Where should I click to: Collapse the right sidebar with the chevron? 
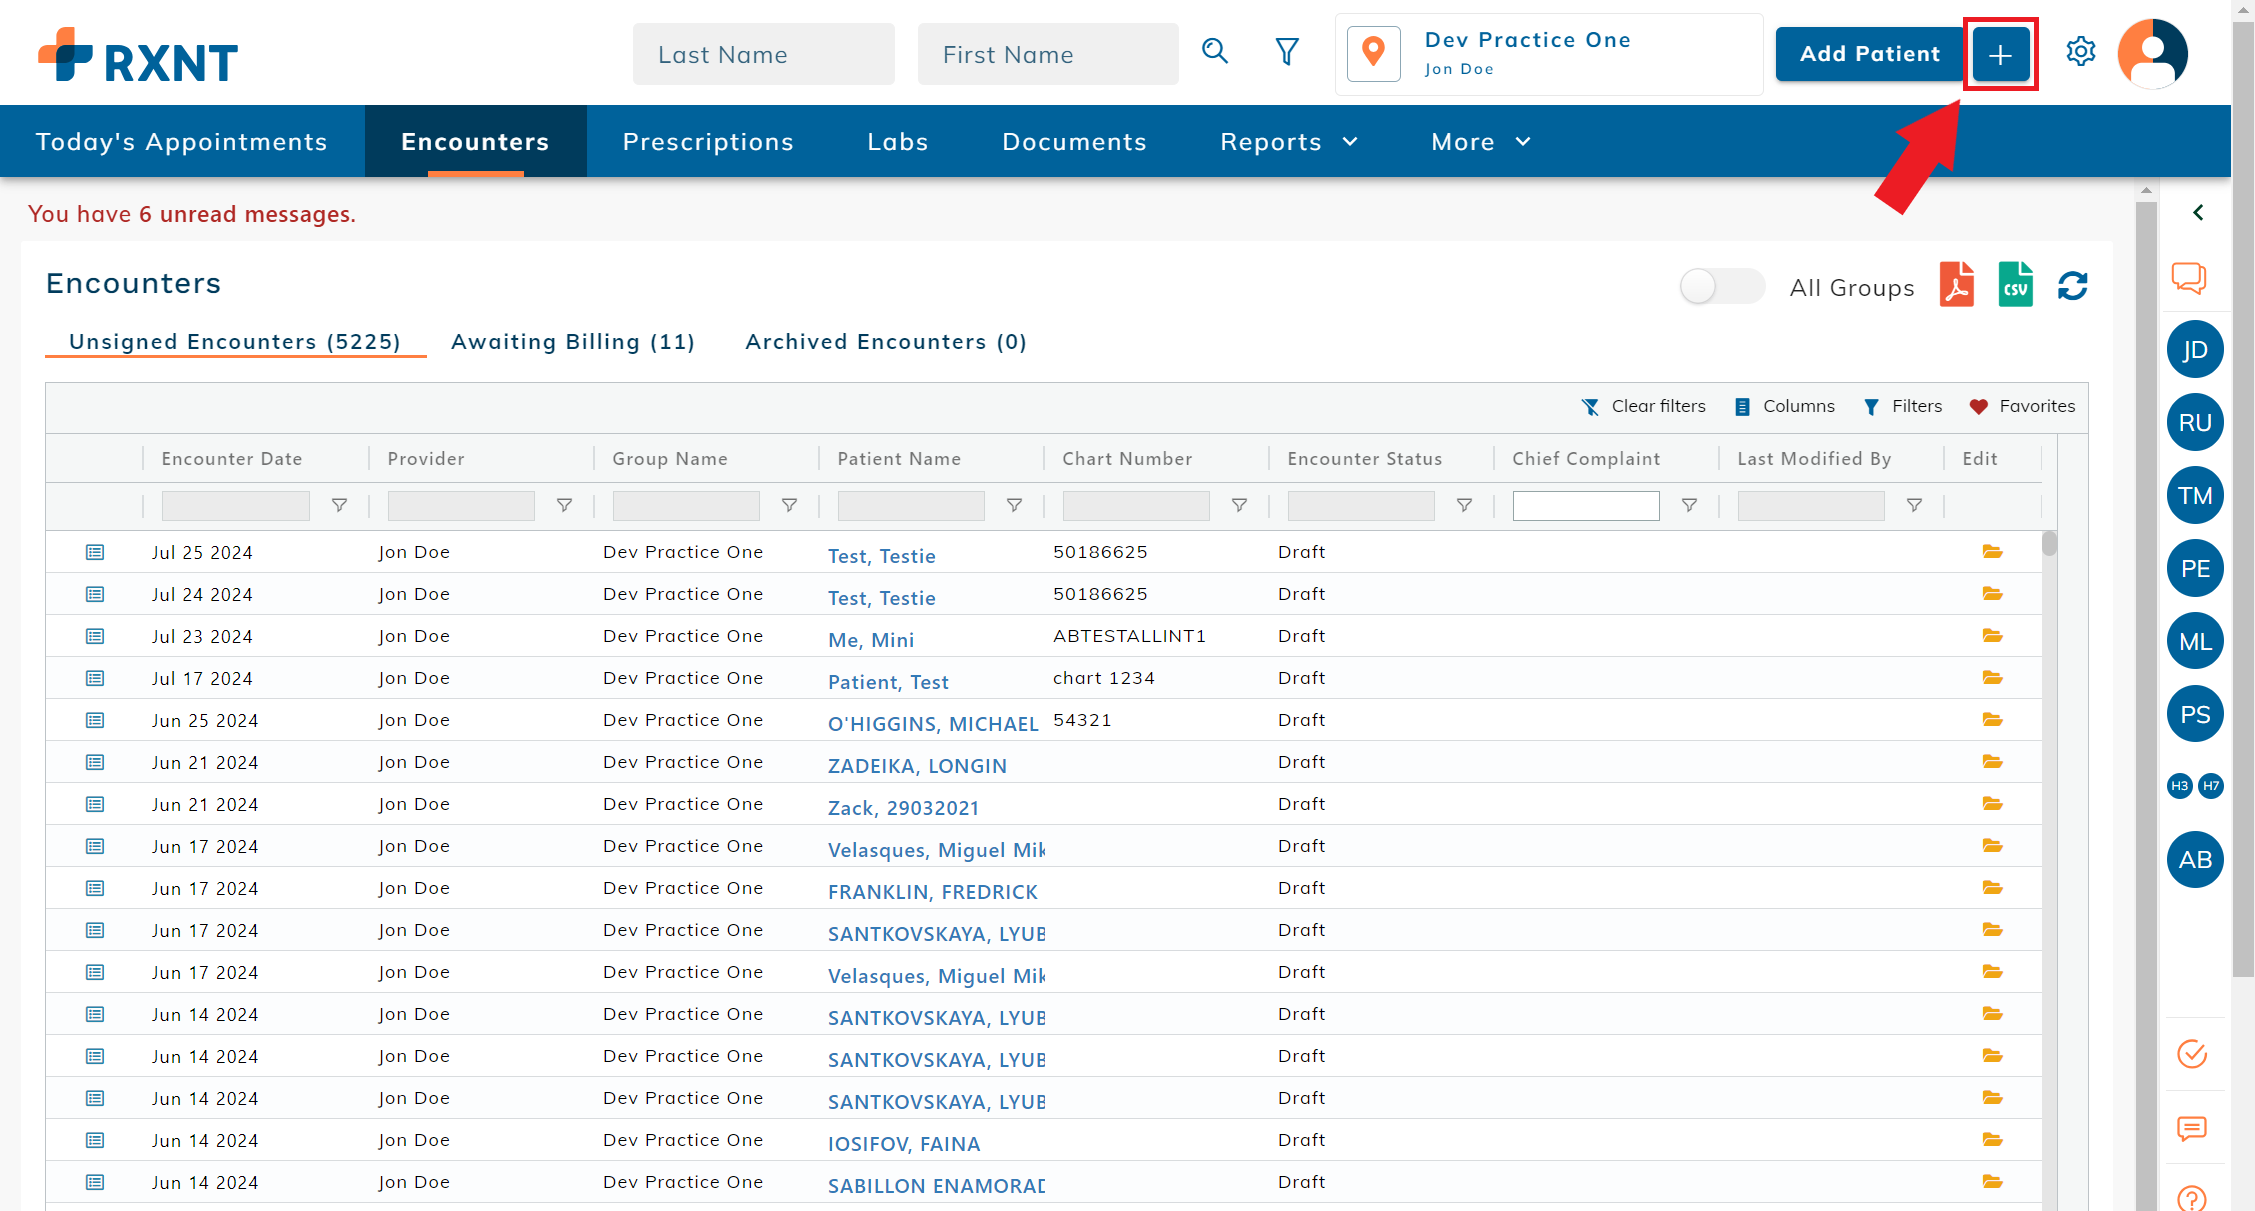pos(2199,212)
